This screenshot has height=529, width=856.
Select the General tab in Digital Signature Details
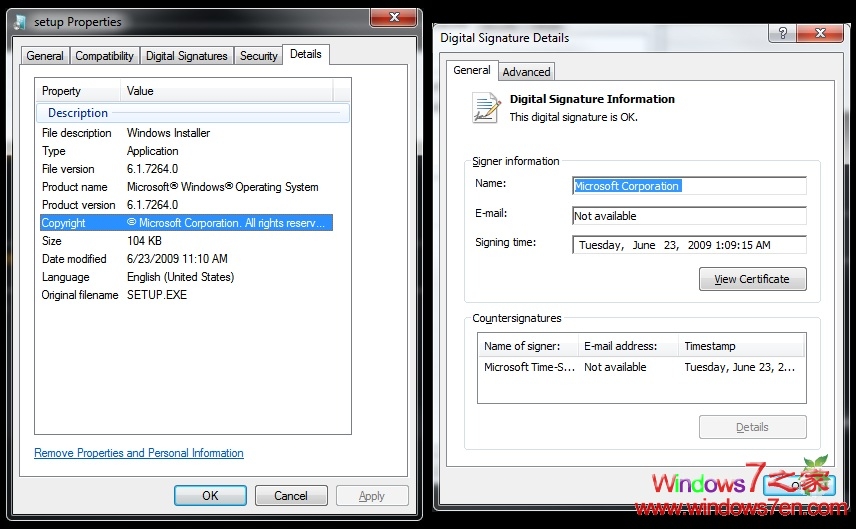point(472,70)
